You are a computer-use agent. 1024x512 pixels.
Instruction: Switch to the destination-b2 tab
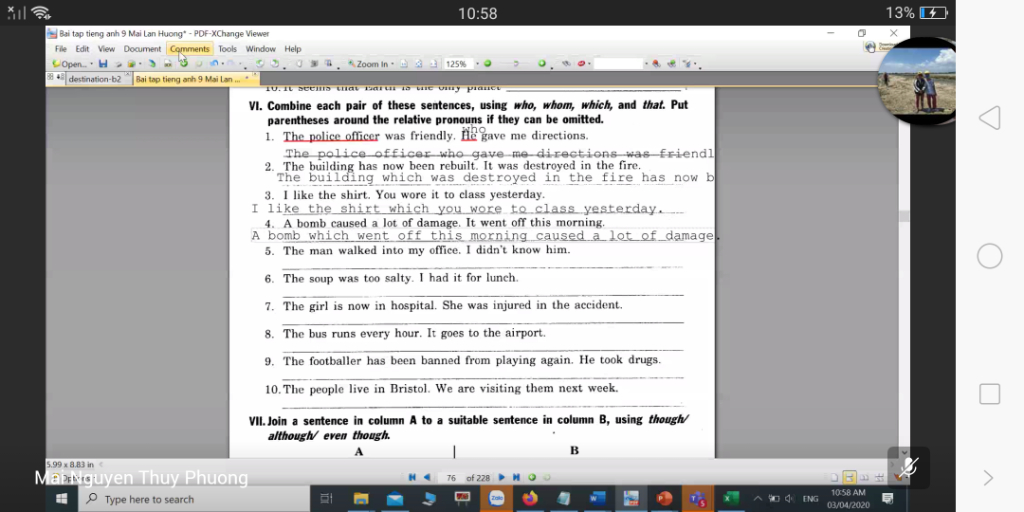click(x=95, y=79)
